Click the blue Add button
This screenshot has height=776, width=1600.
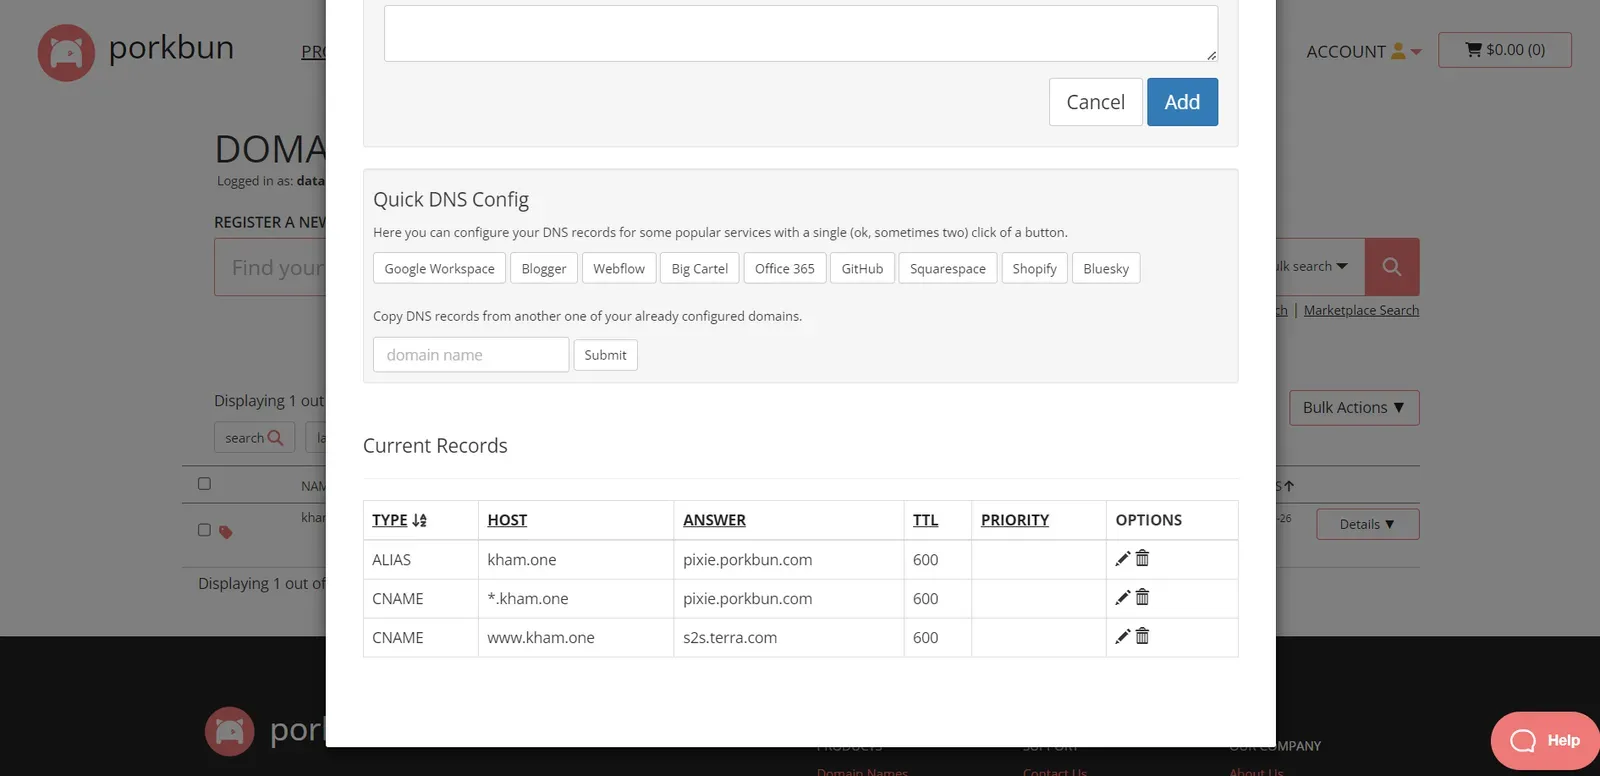click(x=1182, y=102)
